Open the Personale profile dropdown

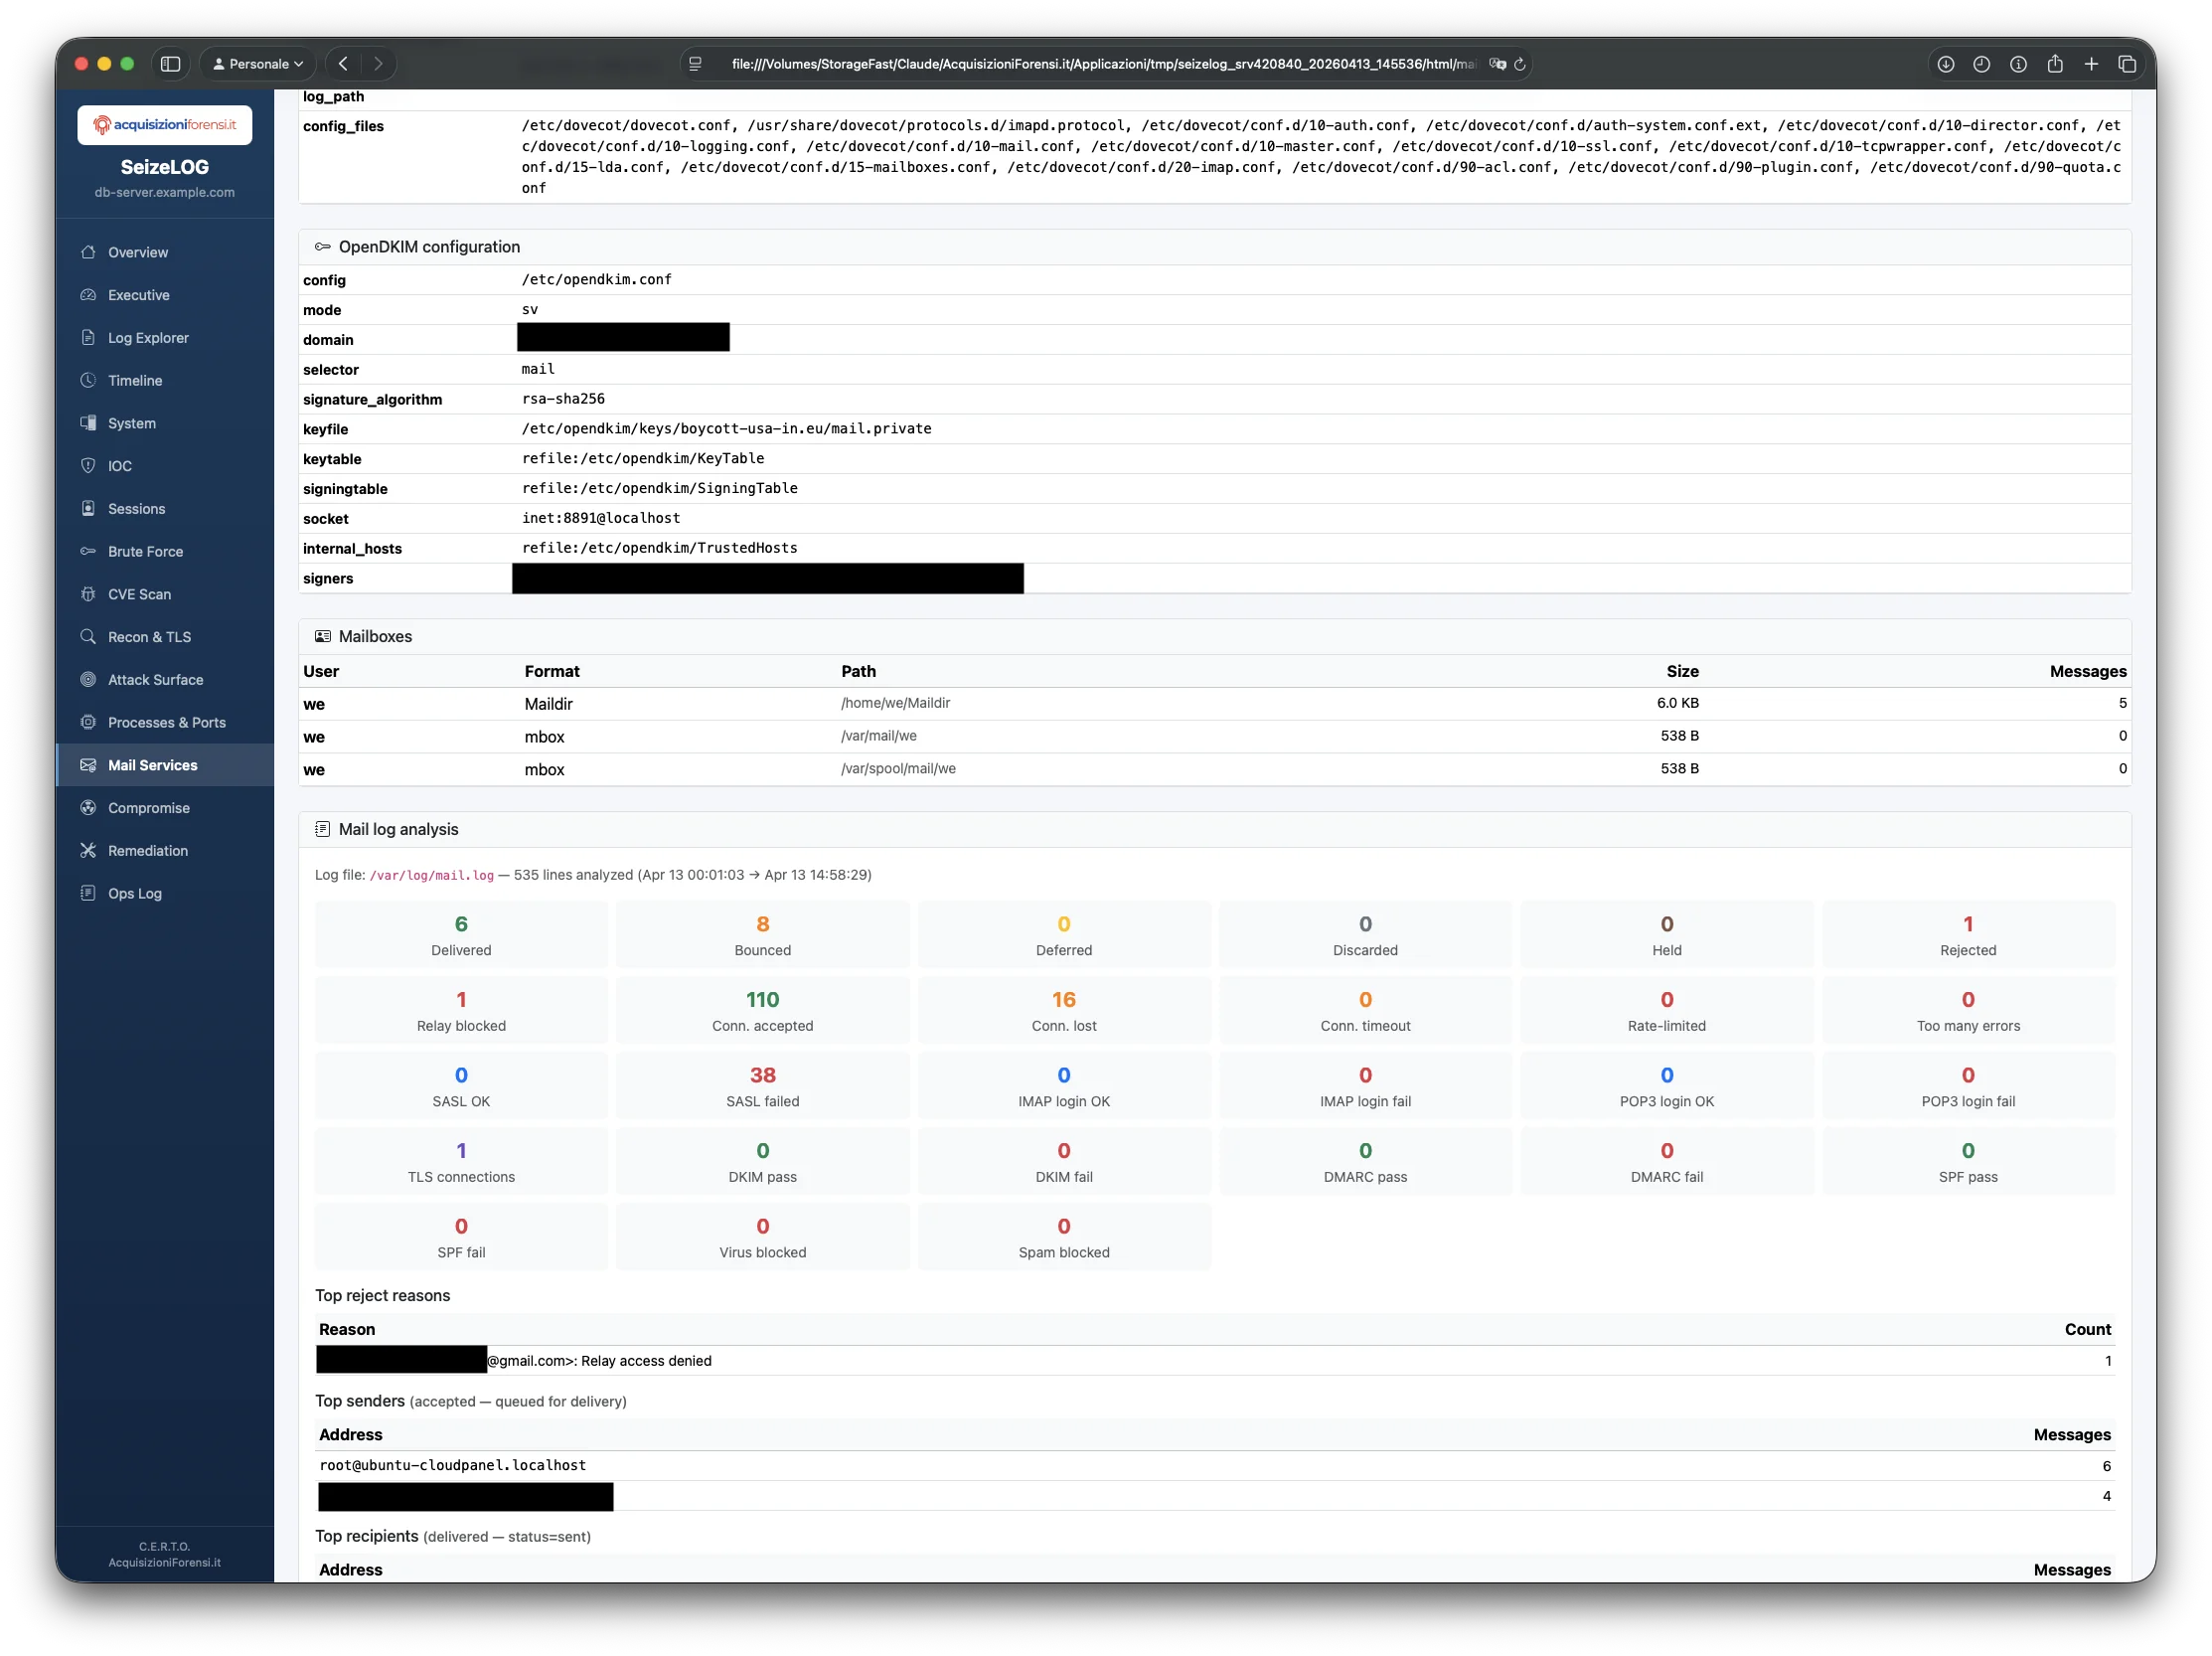tap(256, 63)
